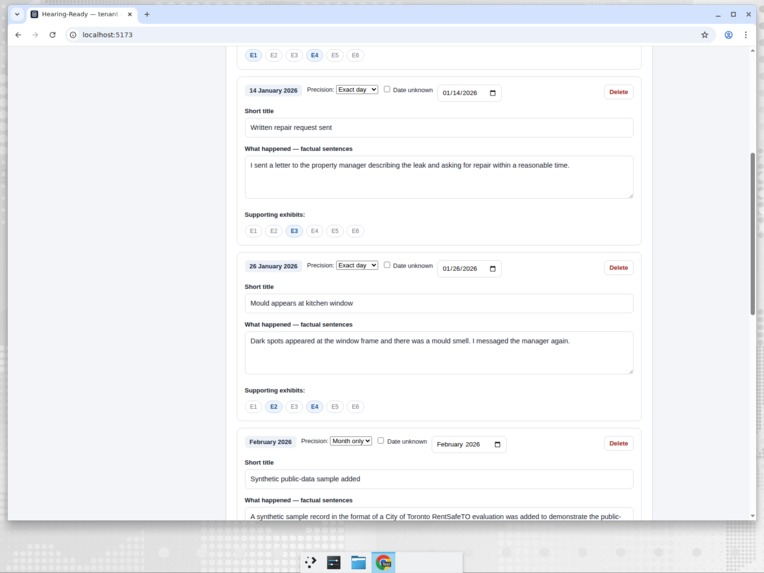The width and height of the screenshot is (764, 573).
Task: Open Precision dropdown for 14 January entry
Action: pos(357,90)
